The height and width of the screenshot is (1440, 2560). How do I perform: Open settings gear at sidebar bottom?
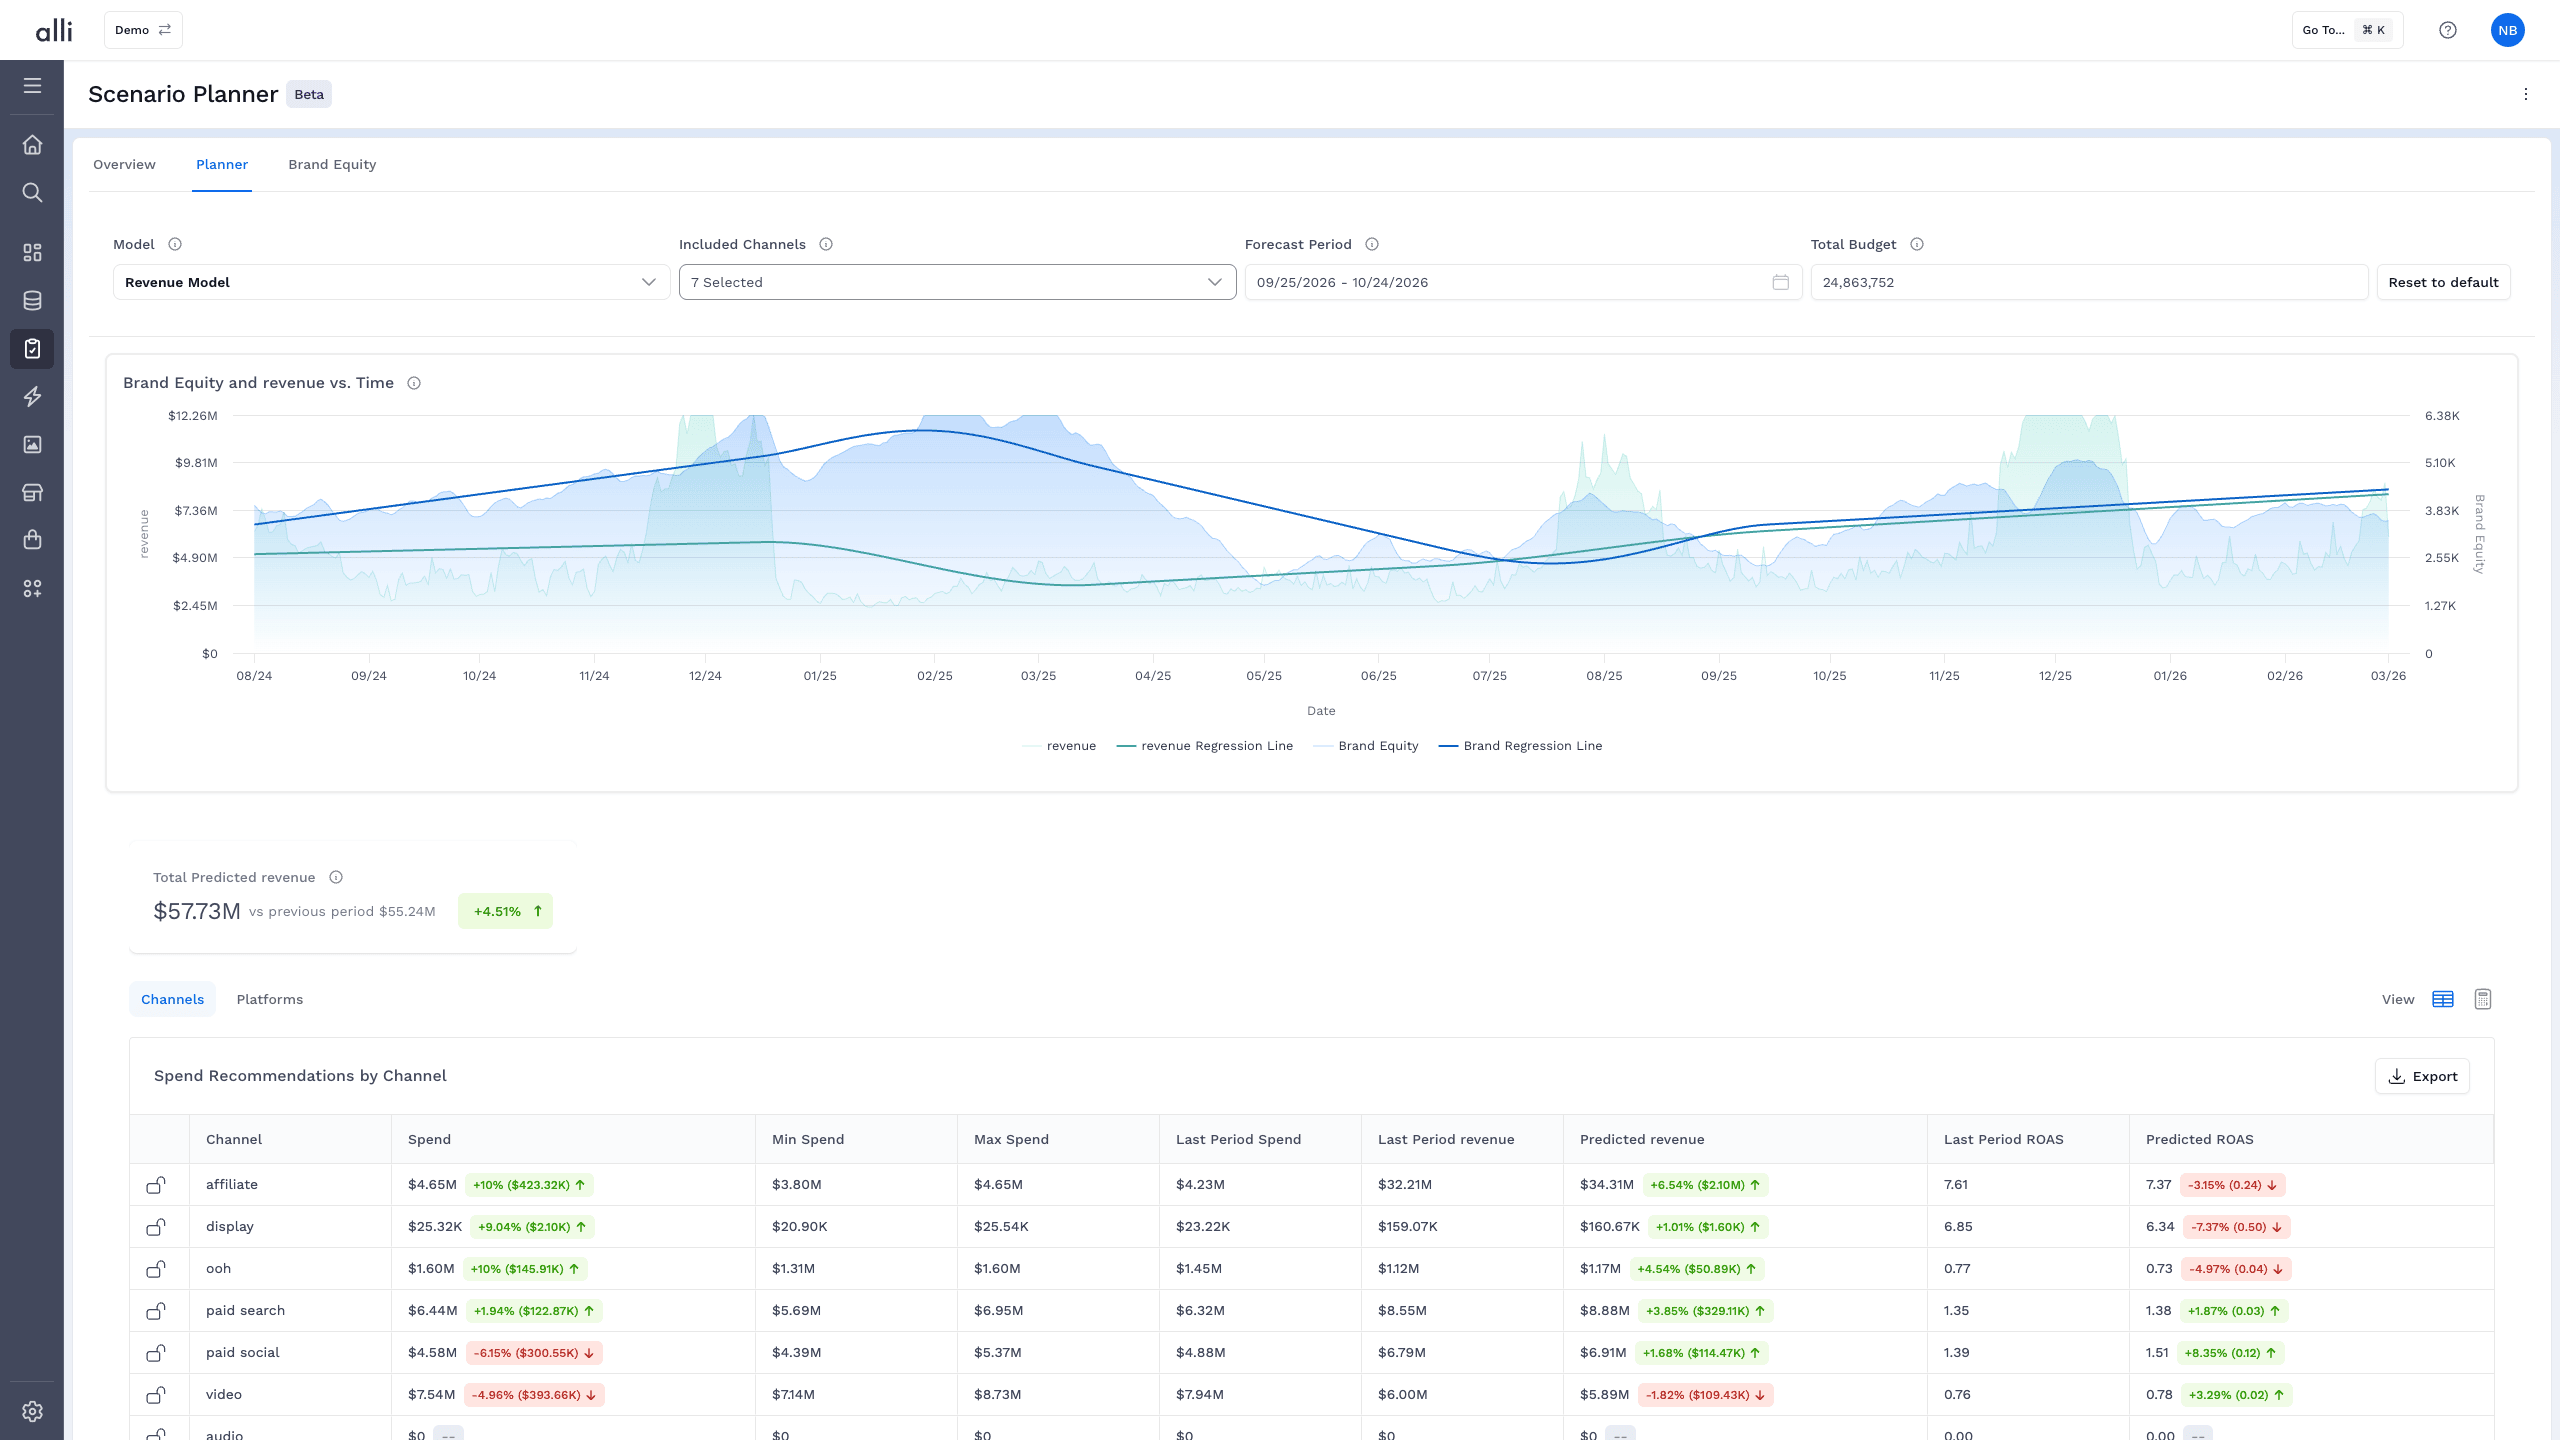coord(32,1411)
